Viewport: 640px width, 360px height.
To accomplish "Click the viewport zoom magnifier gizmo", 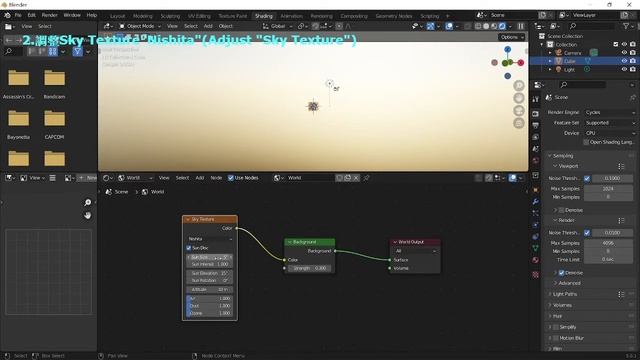I will pos(519,86).
